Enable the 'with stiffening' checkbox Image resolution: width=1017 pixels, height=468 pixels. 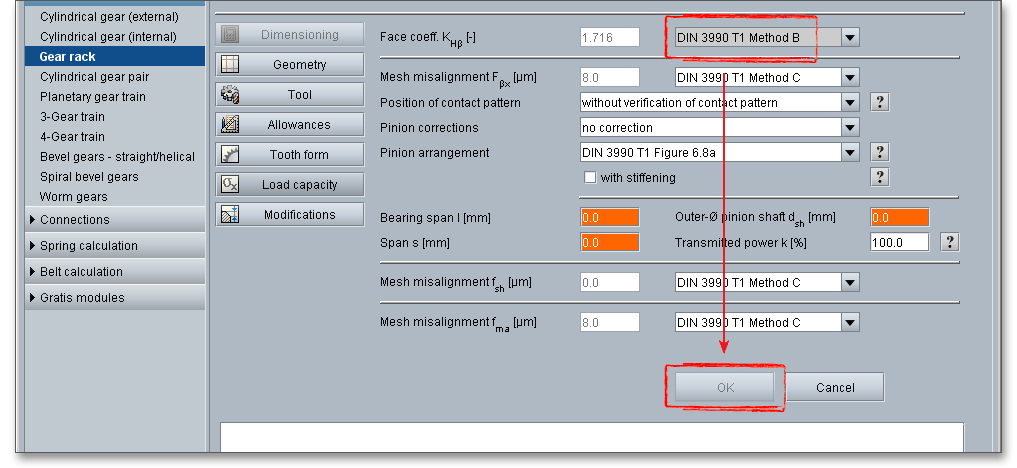pyautogui.click(x=590, y=178)
